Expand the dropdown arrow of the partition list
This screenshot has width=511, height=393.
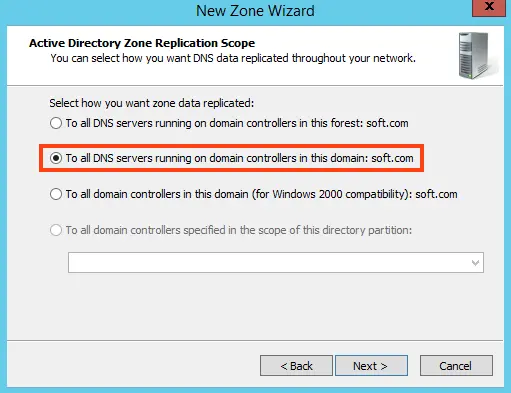pos(475,263)
